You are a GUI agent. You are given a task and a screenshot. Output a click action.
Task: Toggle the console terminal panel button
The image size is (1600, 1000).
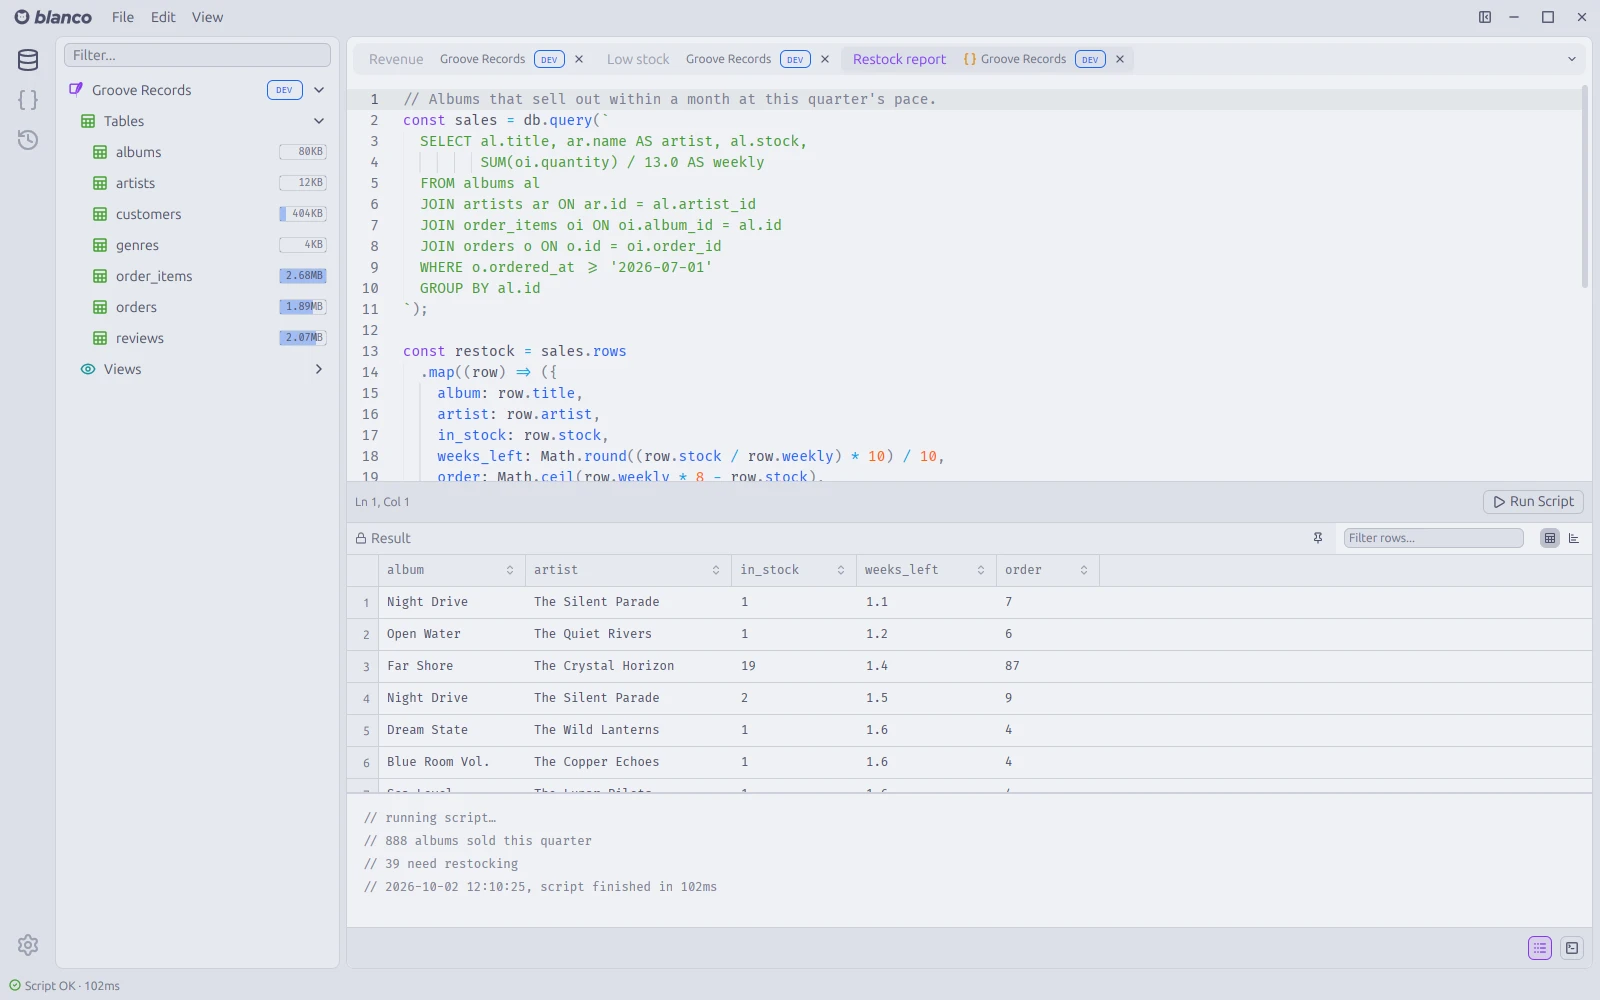click(x=1572, y=948)
